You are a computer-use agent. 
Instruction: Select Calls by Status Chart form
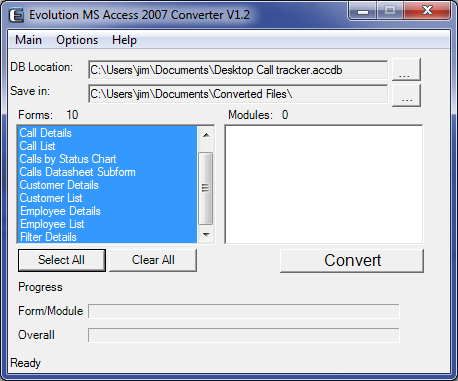107,159
